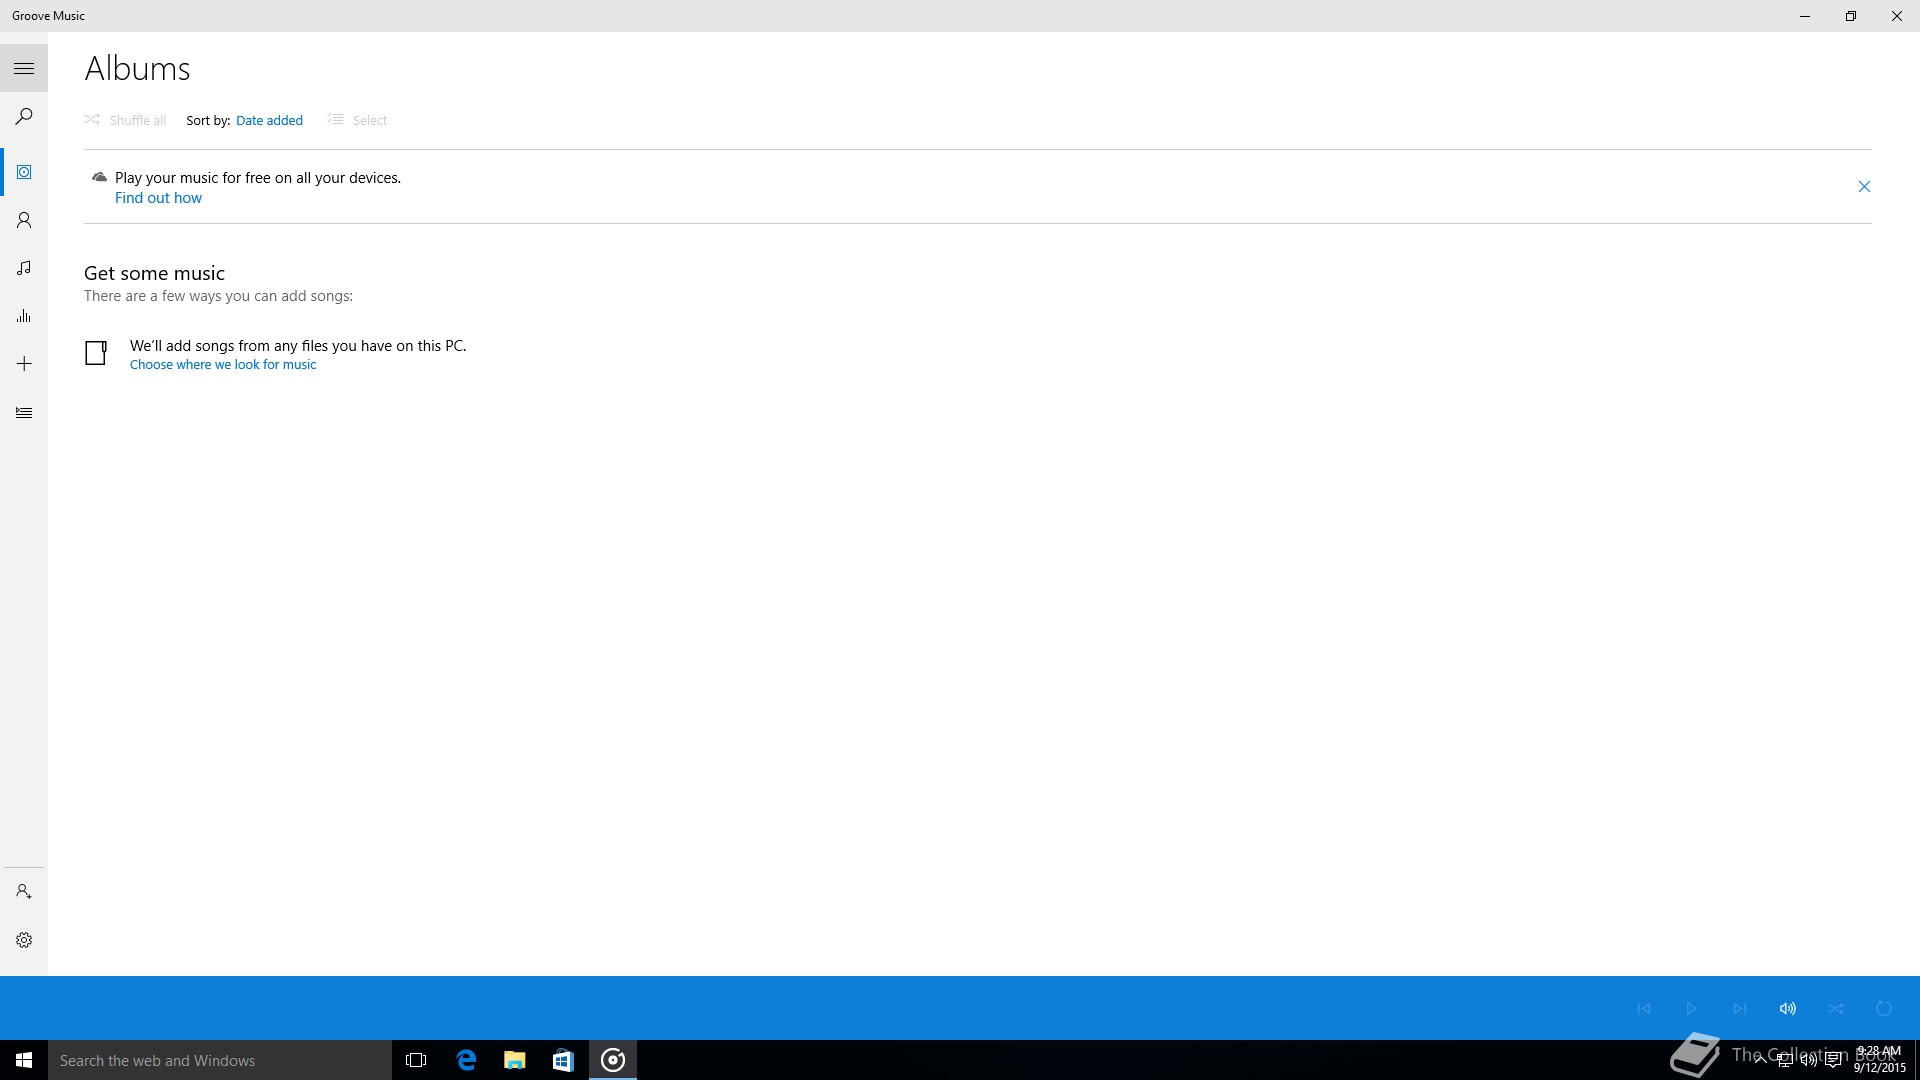1920x1080 pixels.
Task: Dismiss the play music banner
Action: 1864,186
